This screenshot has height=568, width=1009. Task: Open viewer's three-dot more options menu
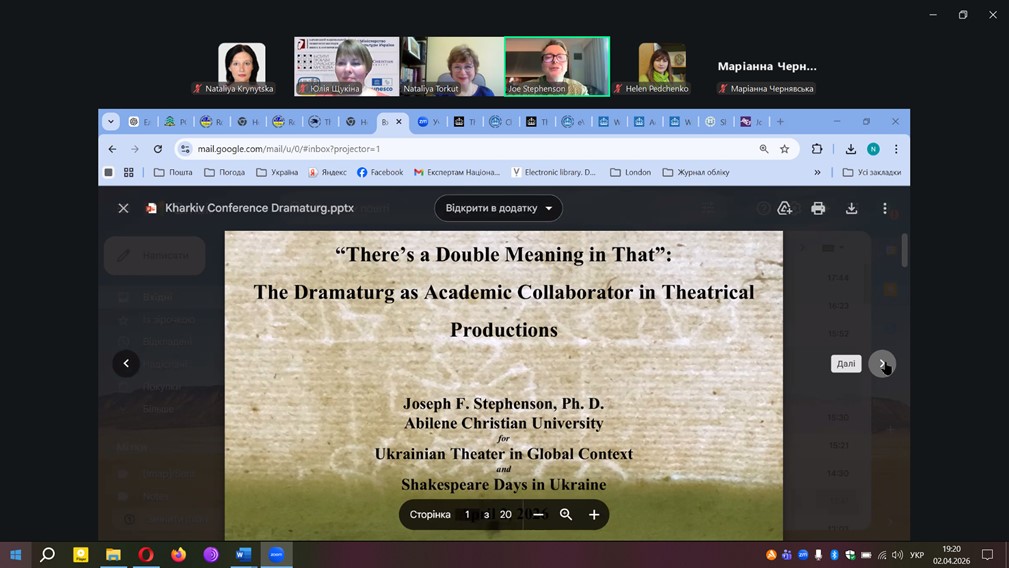(884, 208)
